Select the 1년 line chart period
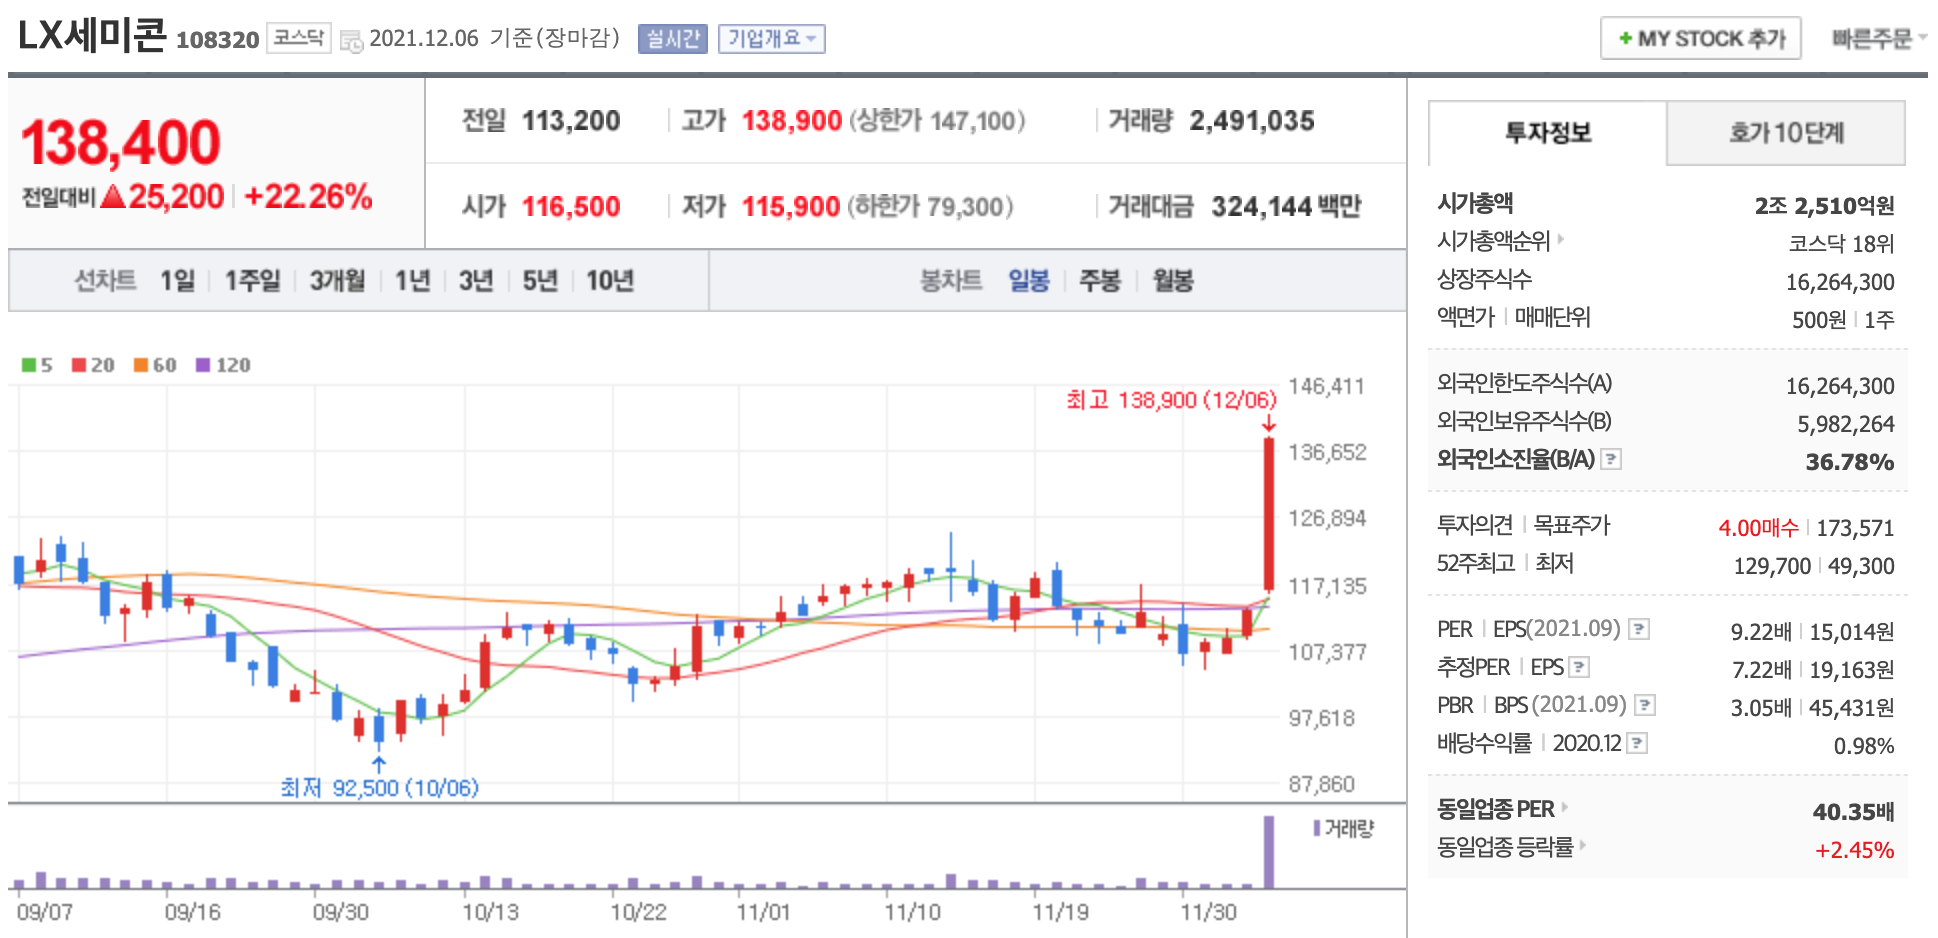This screenshot has width=1938, height=938. (412, 281)
